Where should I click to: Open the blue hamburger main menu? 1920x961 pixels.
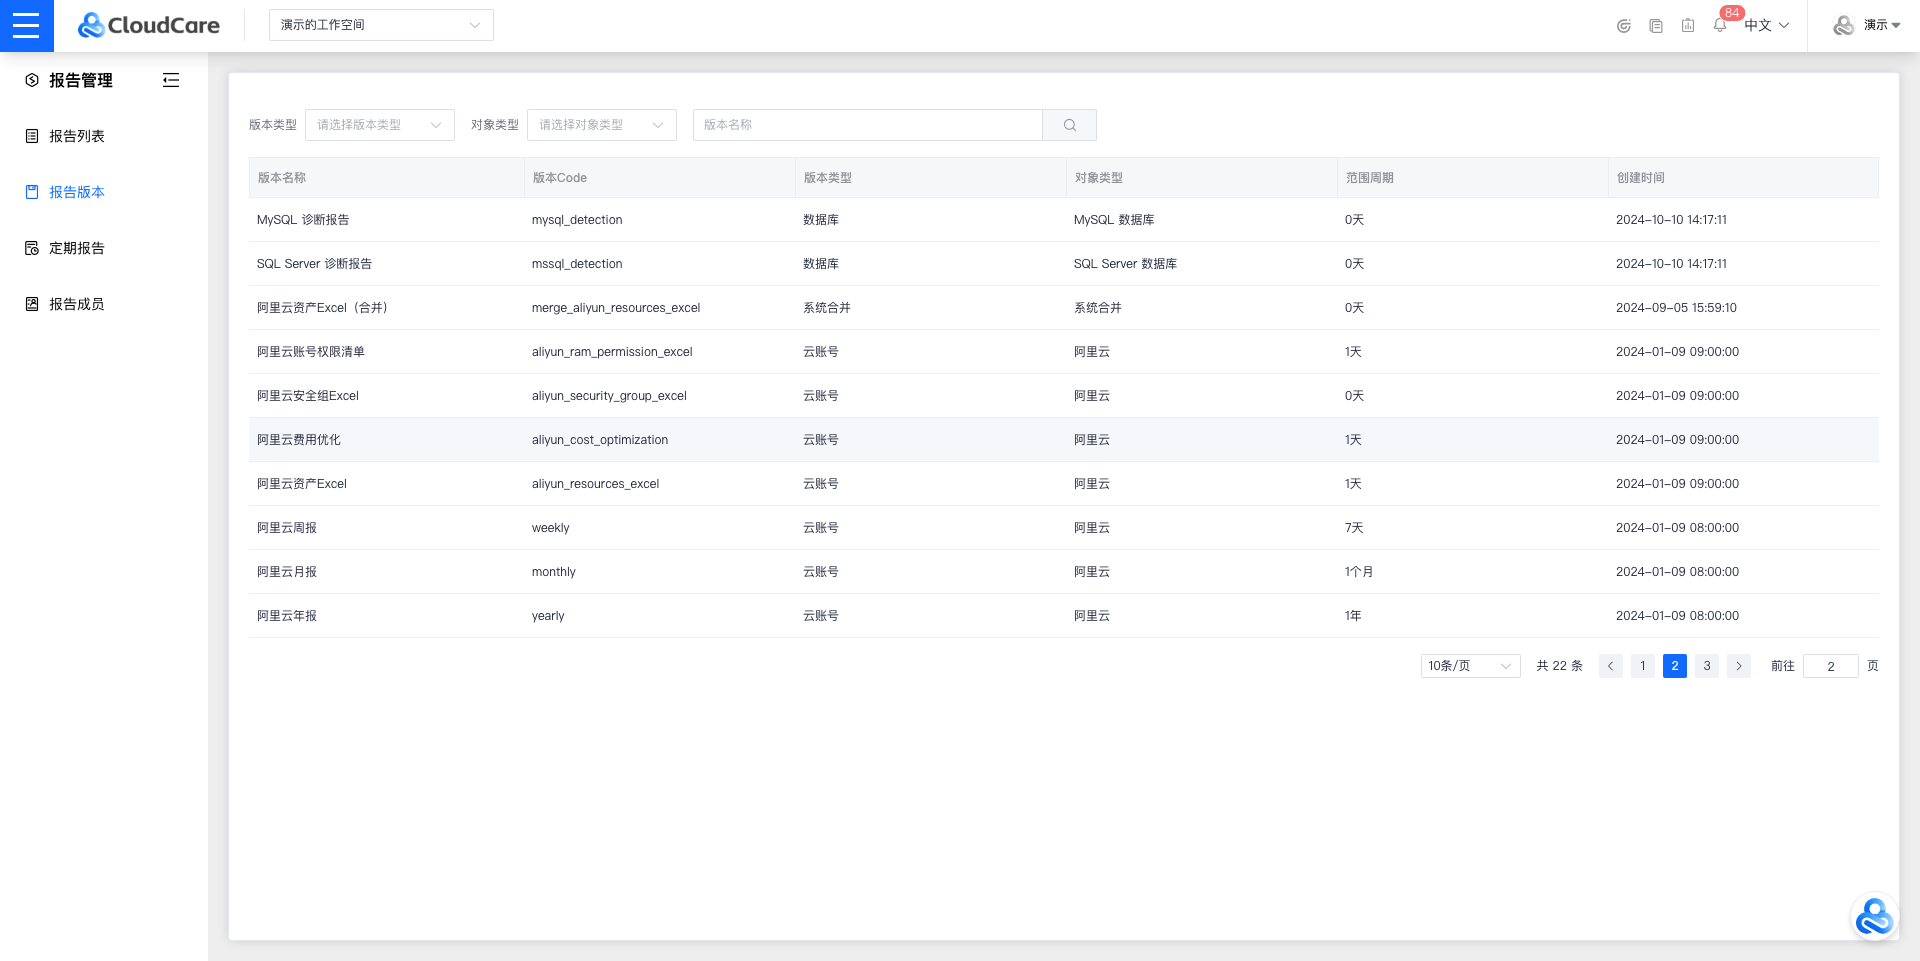click(x=26, y=25)
